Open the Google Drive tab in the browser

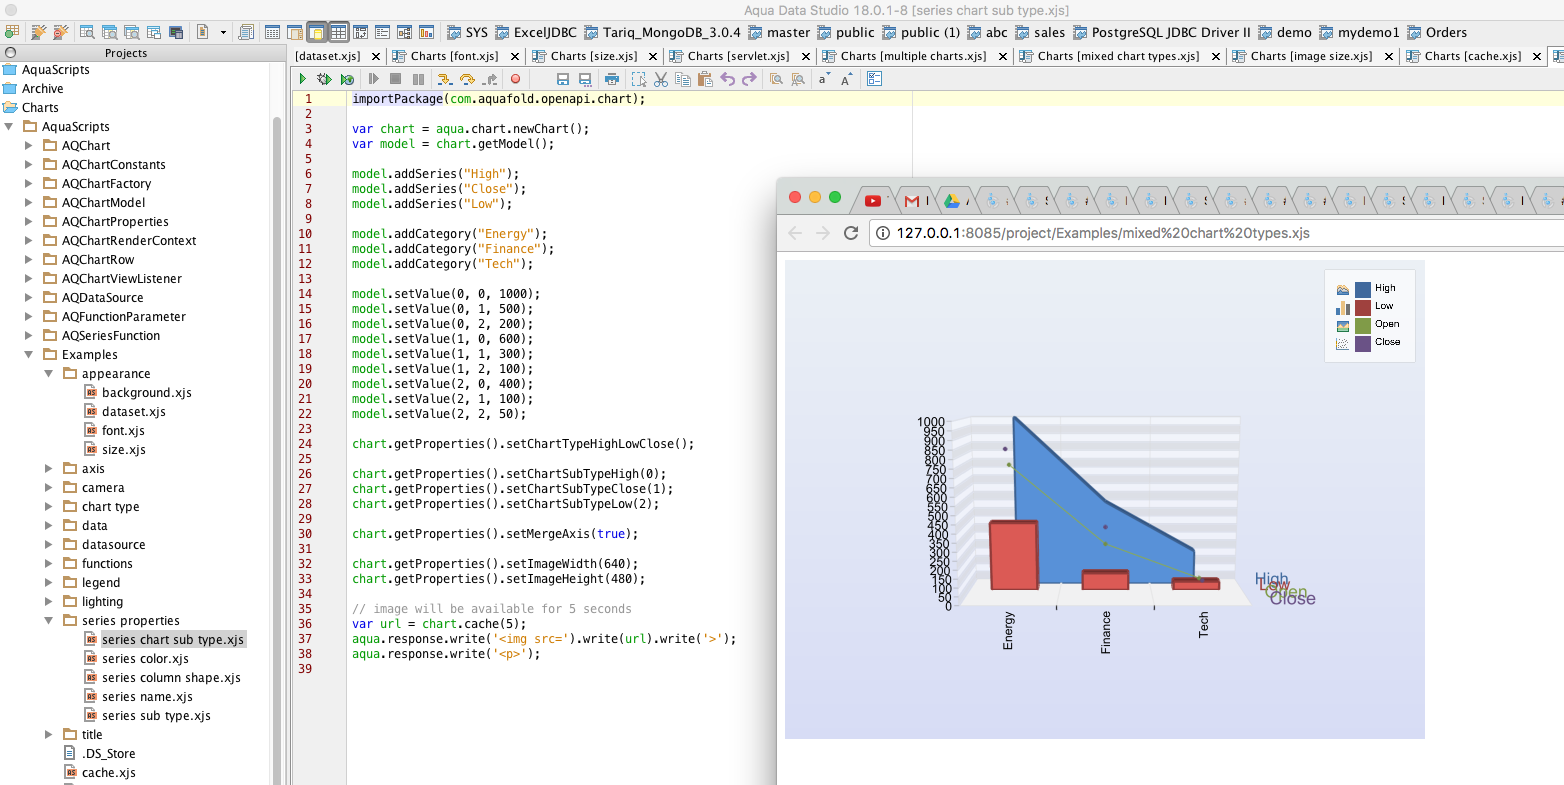(952, 201)
